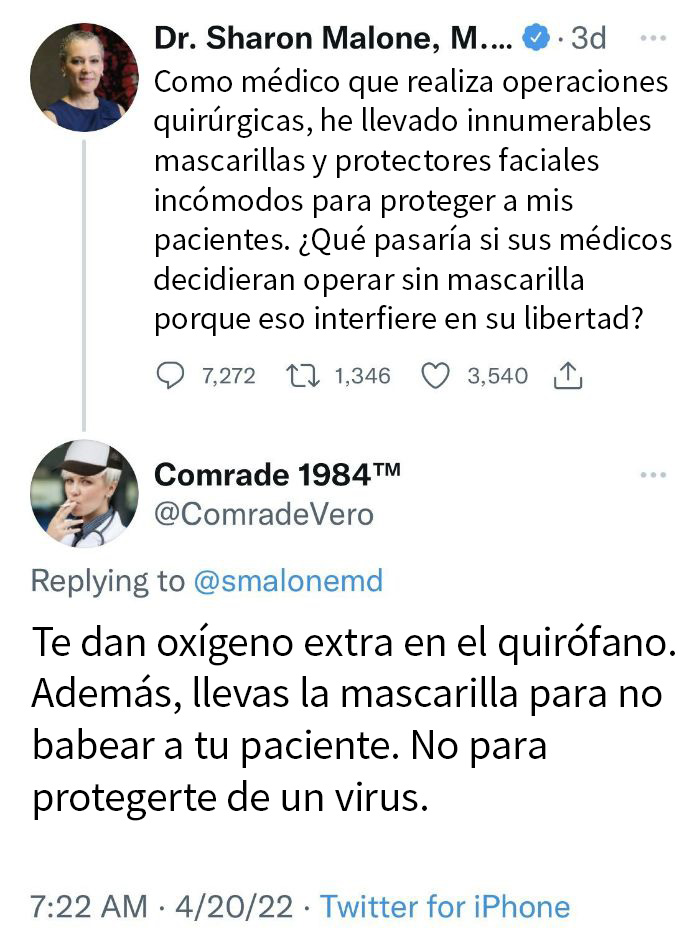Click the 3d timestamp on the tweet

coord(587,39)
